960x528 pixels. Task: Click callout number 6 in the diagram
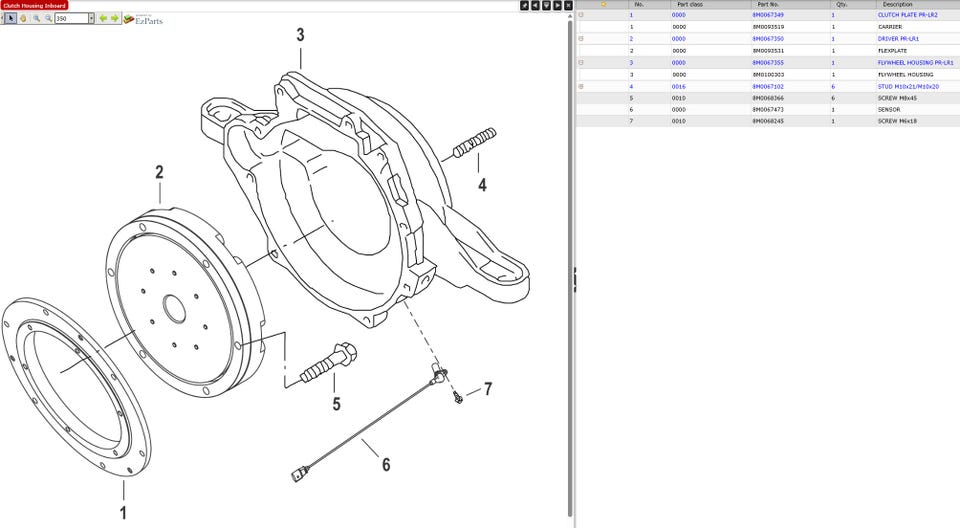(x=386, y=465)
